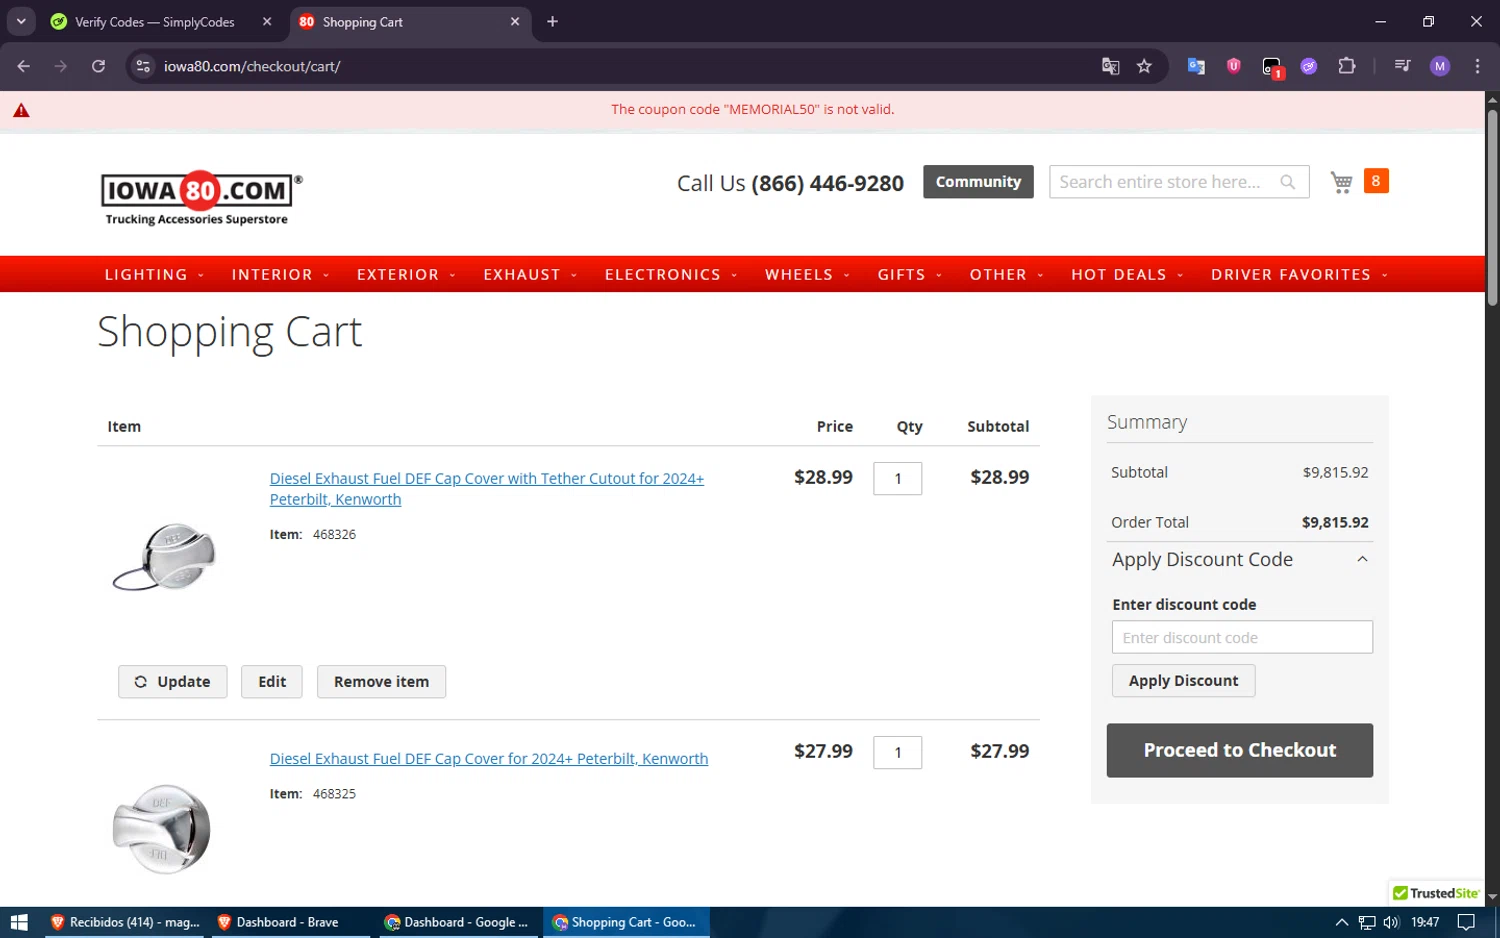The image size is (1500, 938).
Task: Click the volume icon in system tray
Action: (x=1391, y=922)
